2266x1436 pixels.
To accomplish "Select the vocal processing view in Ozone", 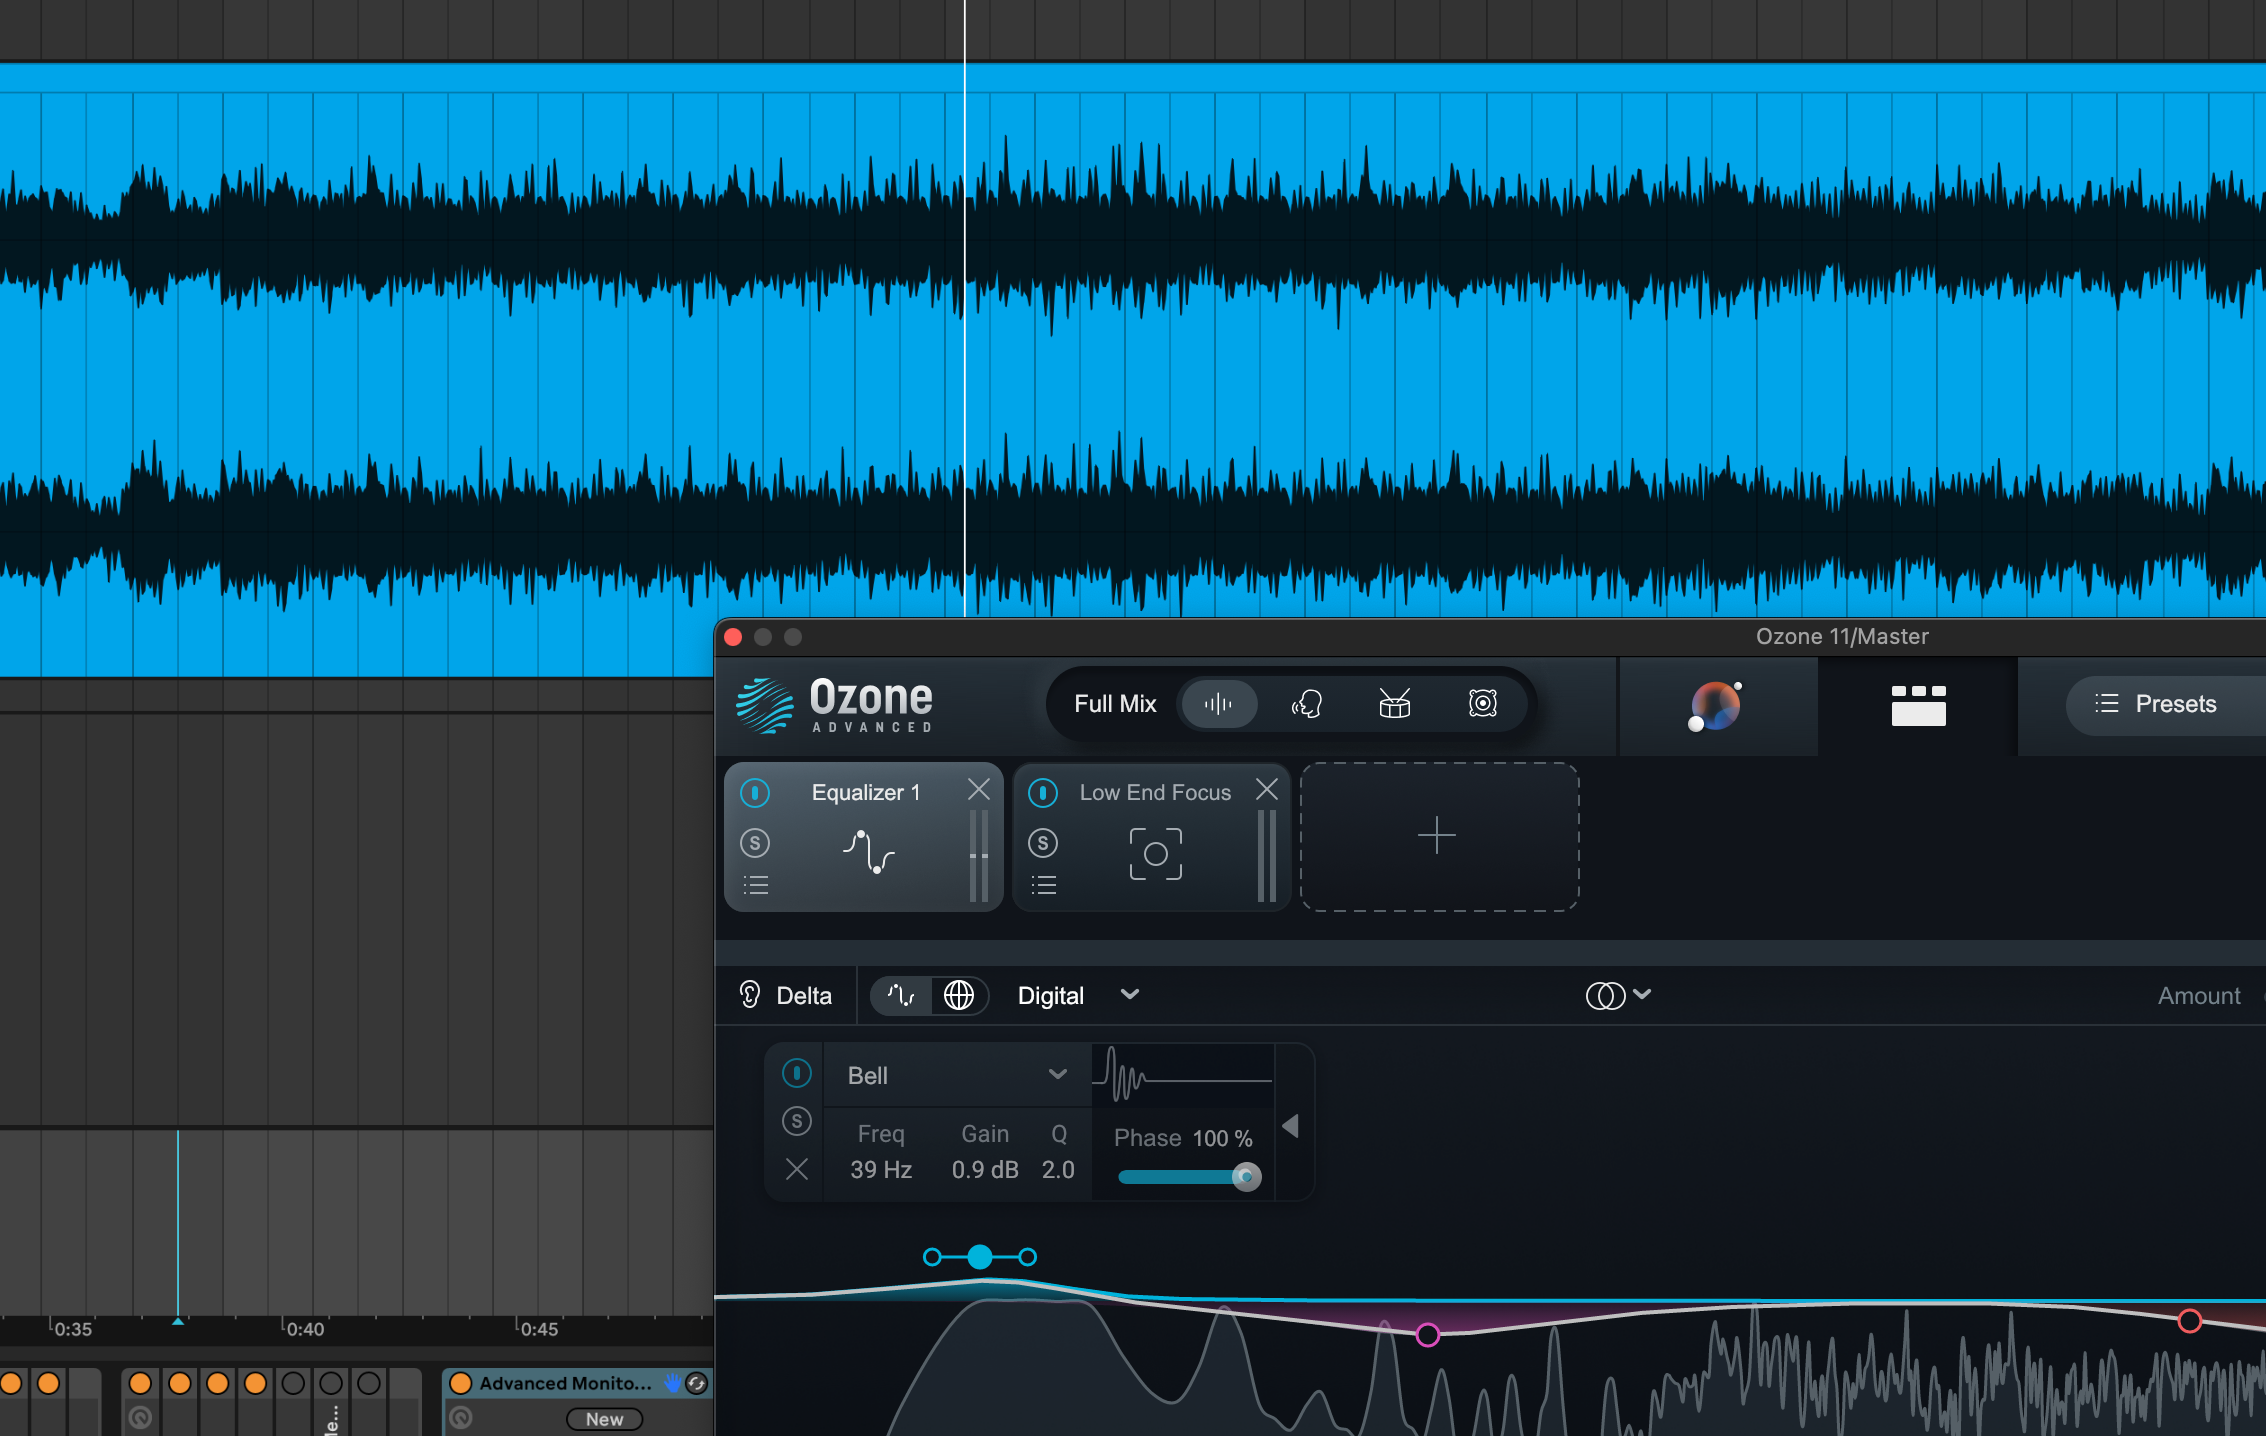I will pyautogui.click(x=1307, y=703).
